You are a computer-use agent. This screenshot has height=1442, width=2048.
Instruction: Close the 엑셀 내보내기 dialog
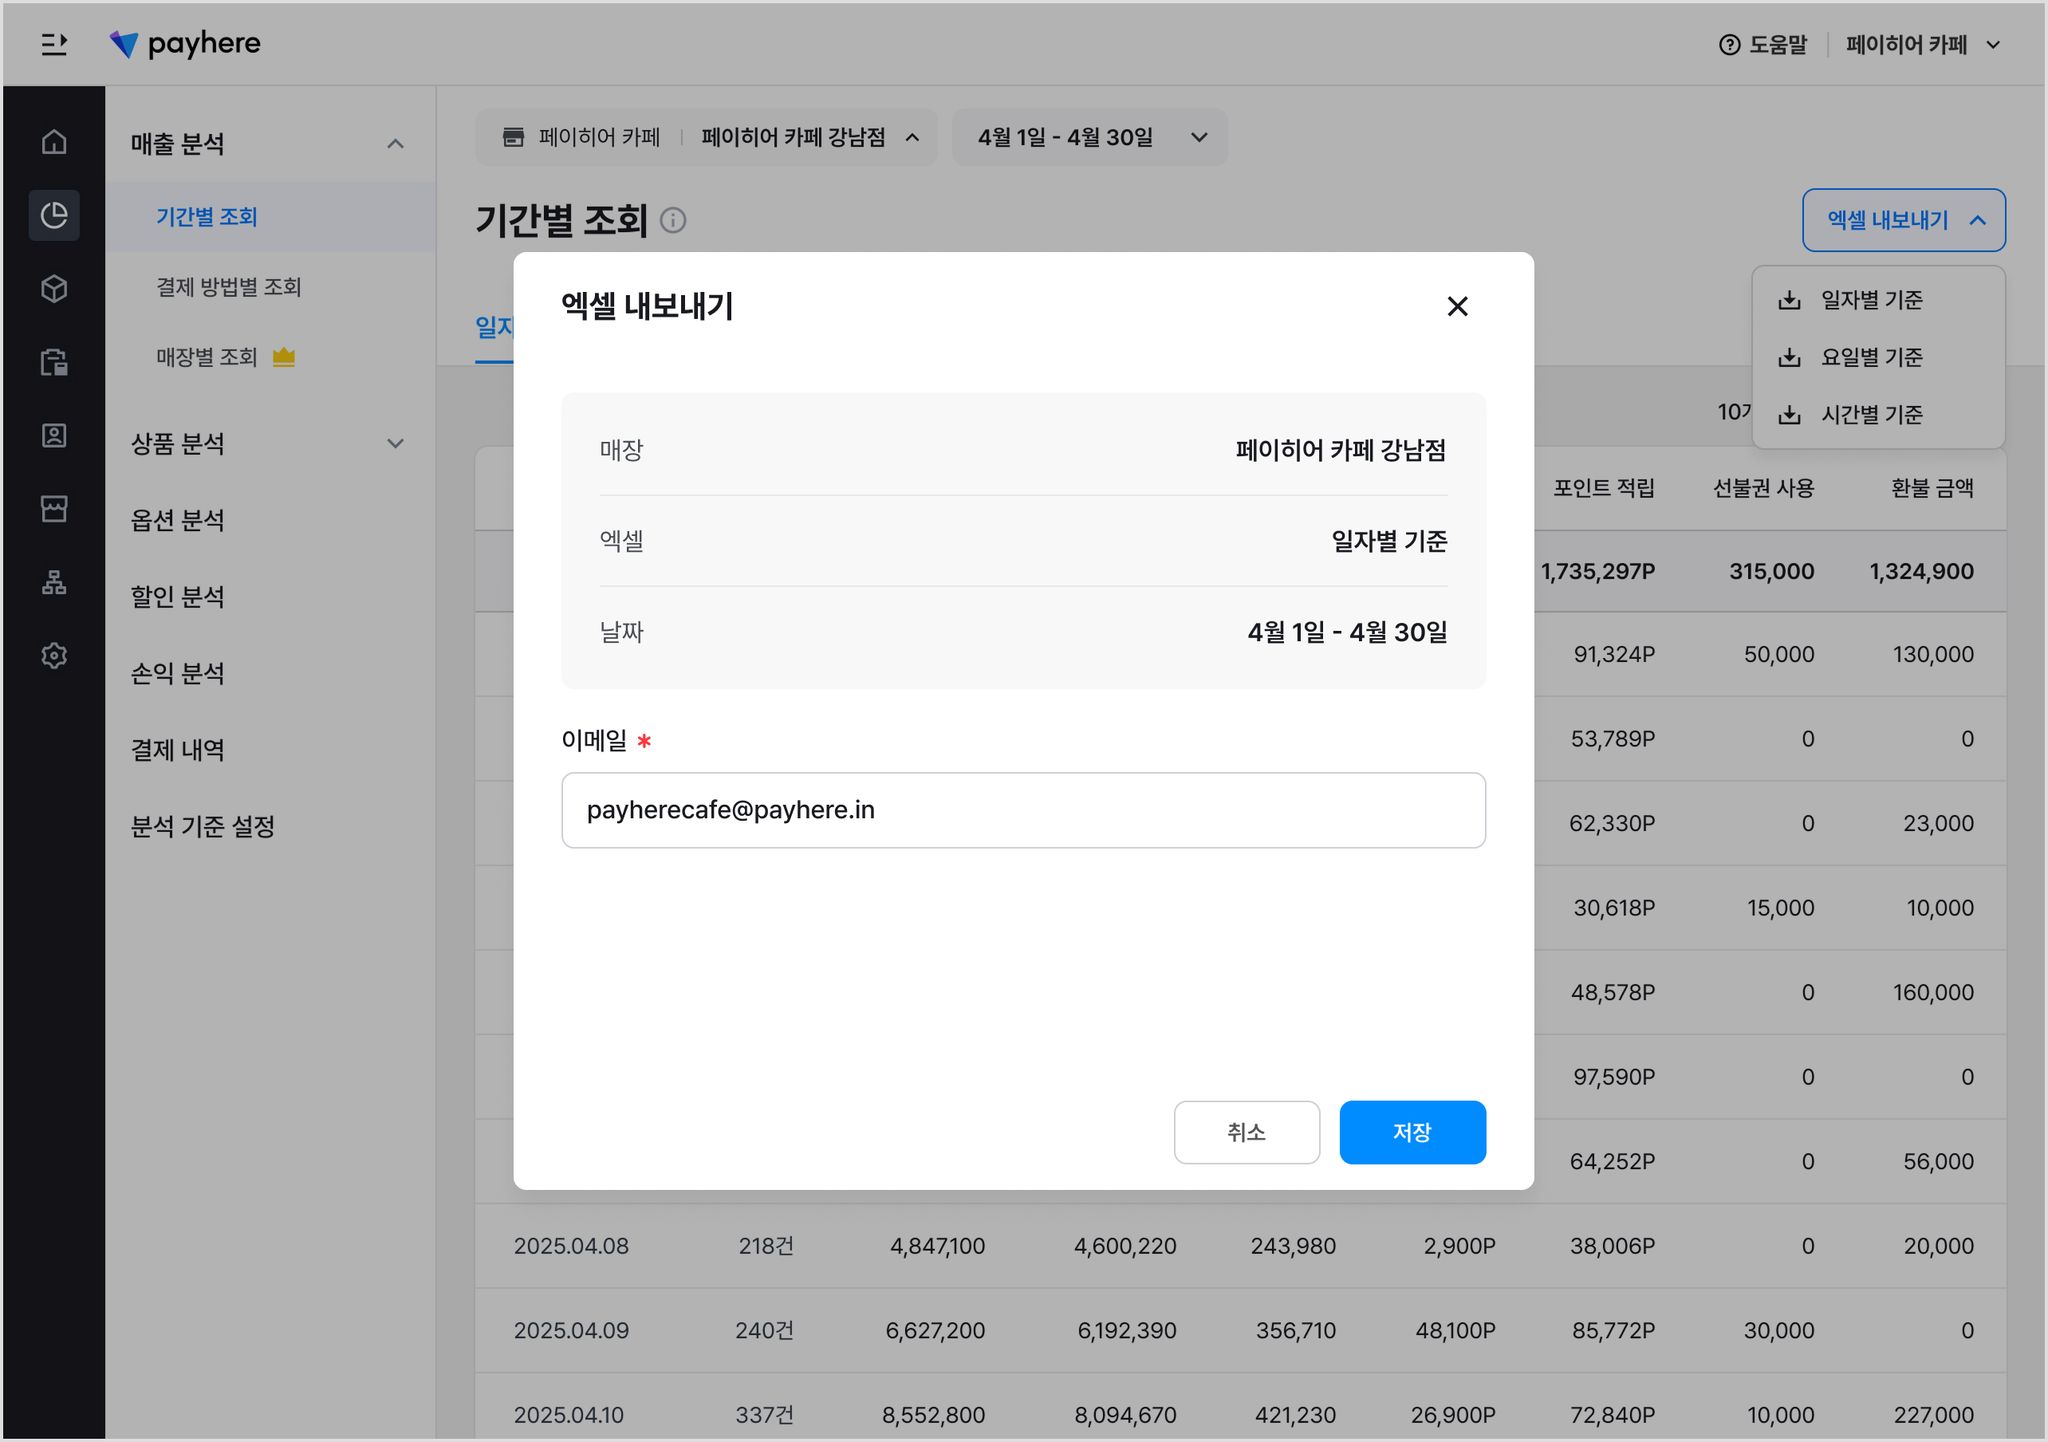coord(1457,306)
